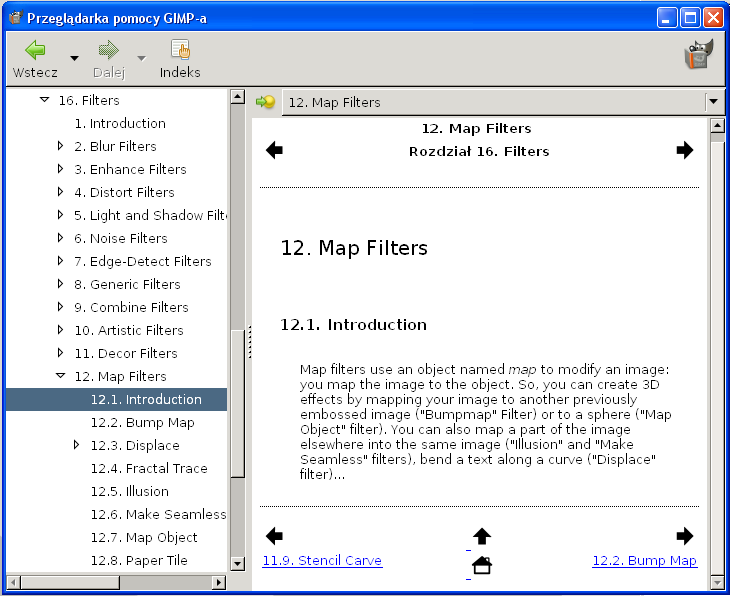This screenshot has height=596, width=730.
Task: Collapse the 16. Filters tree node
Action: [44, 100]
